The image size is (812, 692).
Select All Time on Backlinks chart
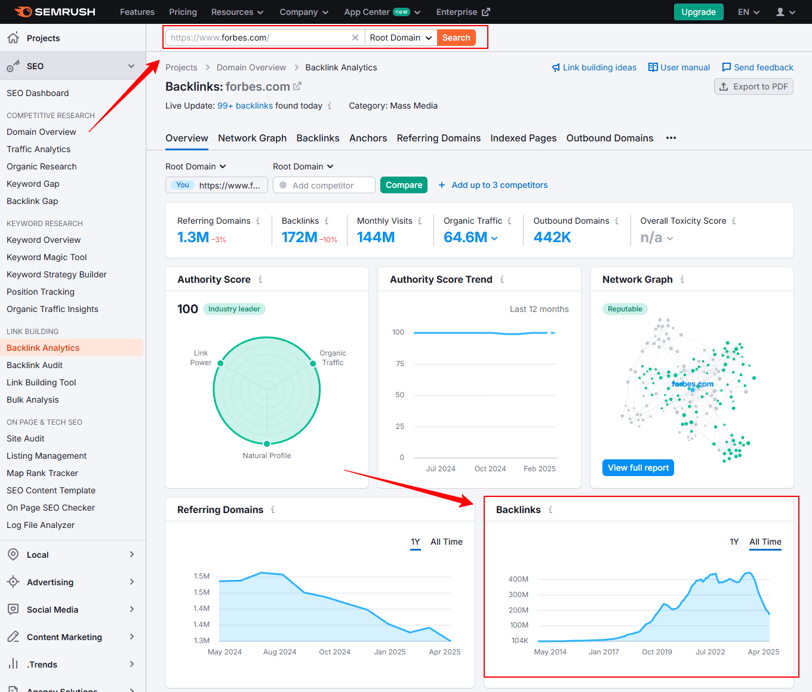(765, 542)
